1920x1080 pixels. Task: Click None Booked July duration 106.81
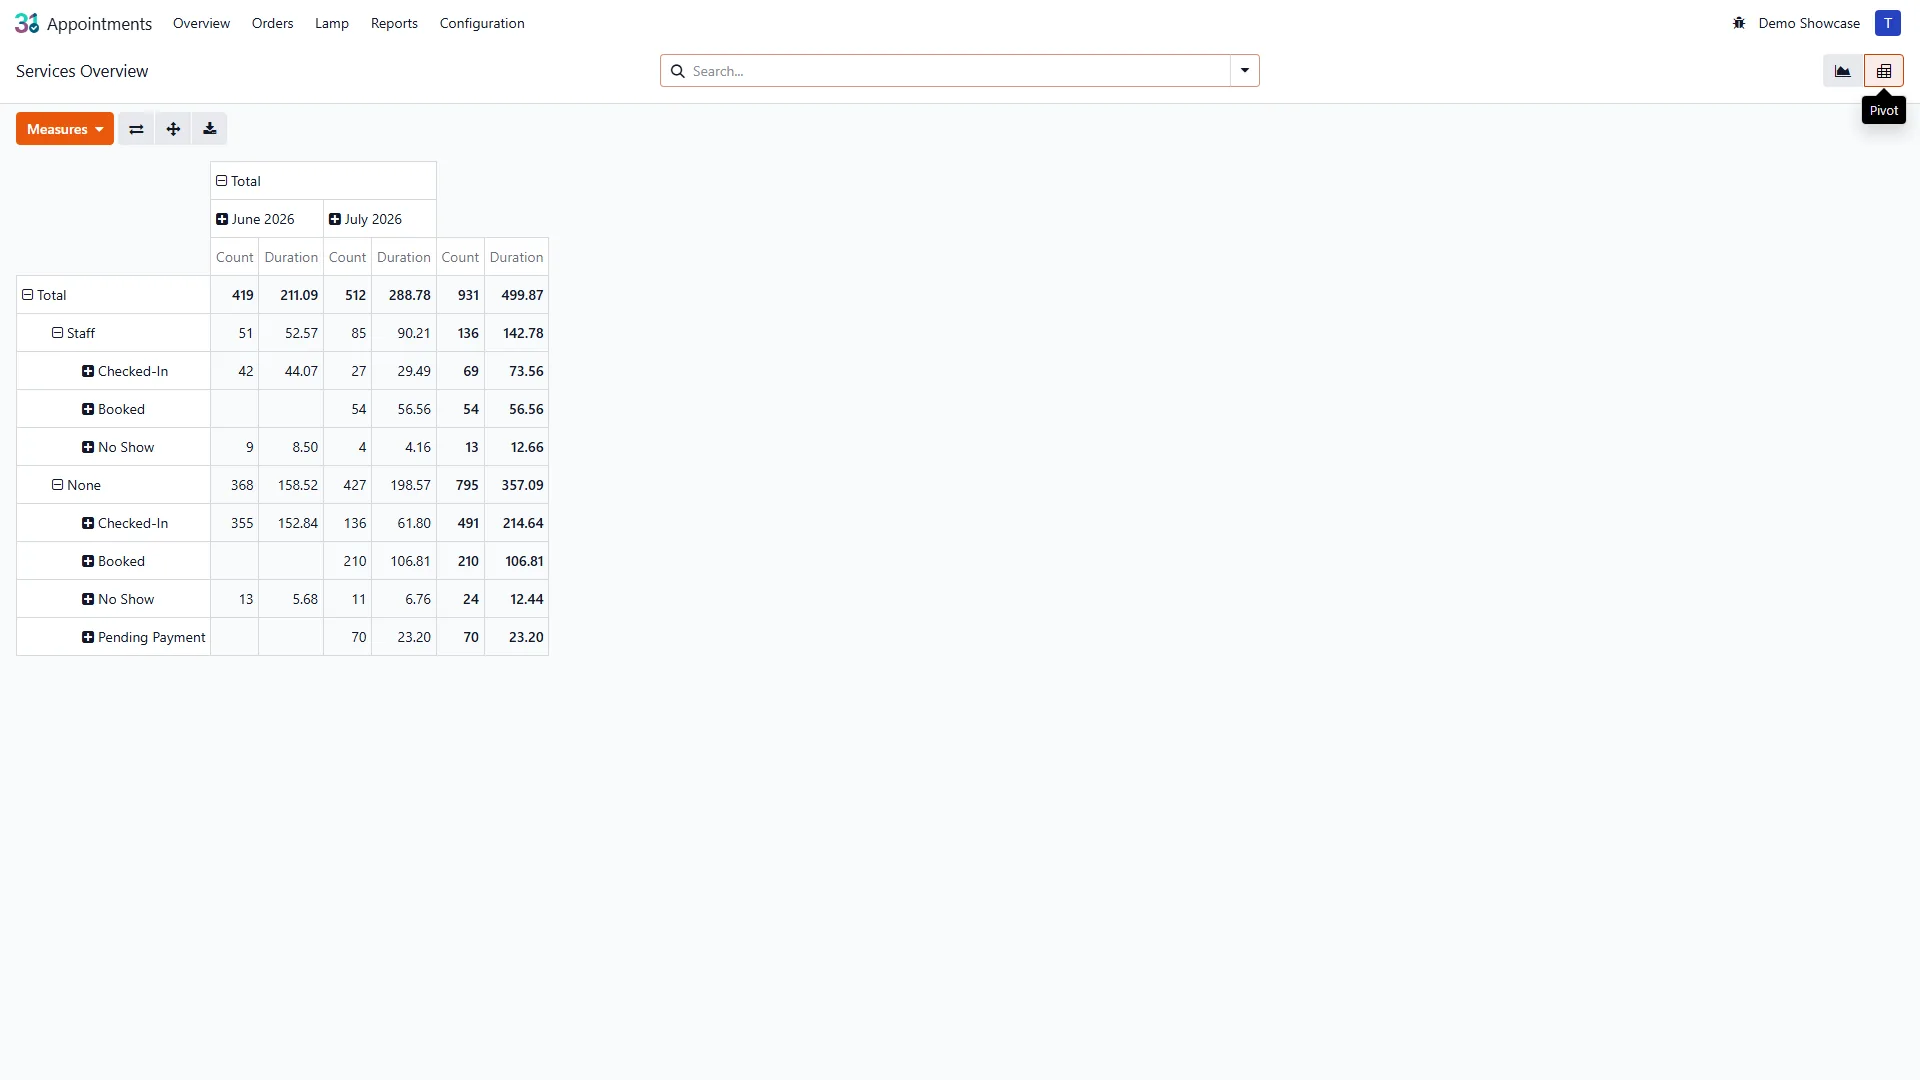404,561
